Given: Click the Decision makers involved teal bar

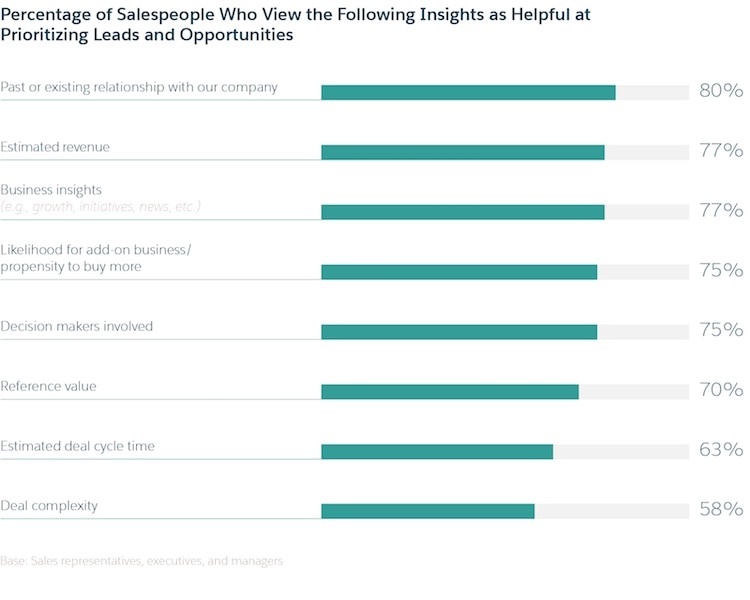Looking at the screenshot, I should [x=459, y=332].
